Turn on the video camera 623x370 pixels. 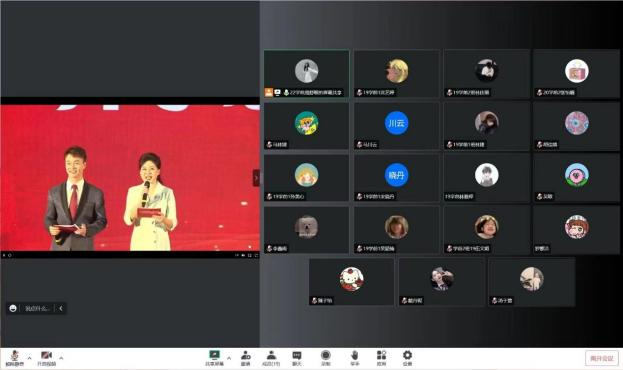pyautogui.click(x=46, y=358)
